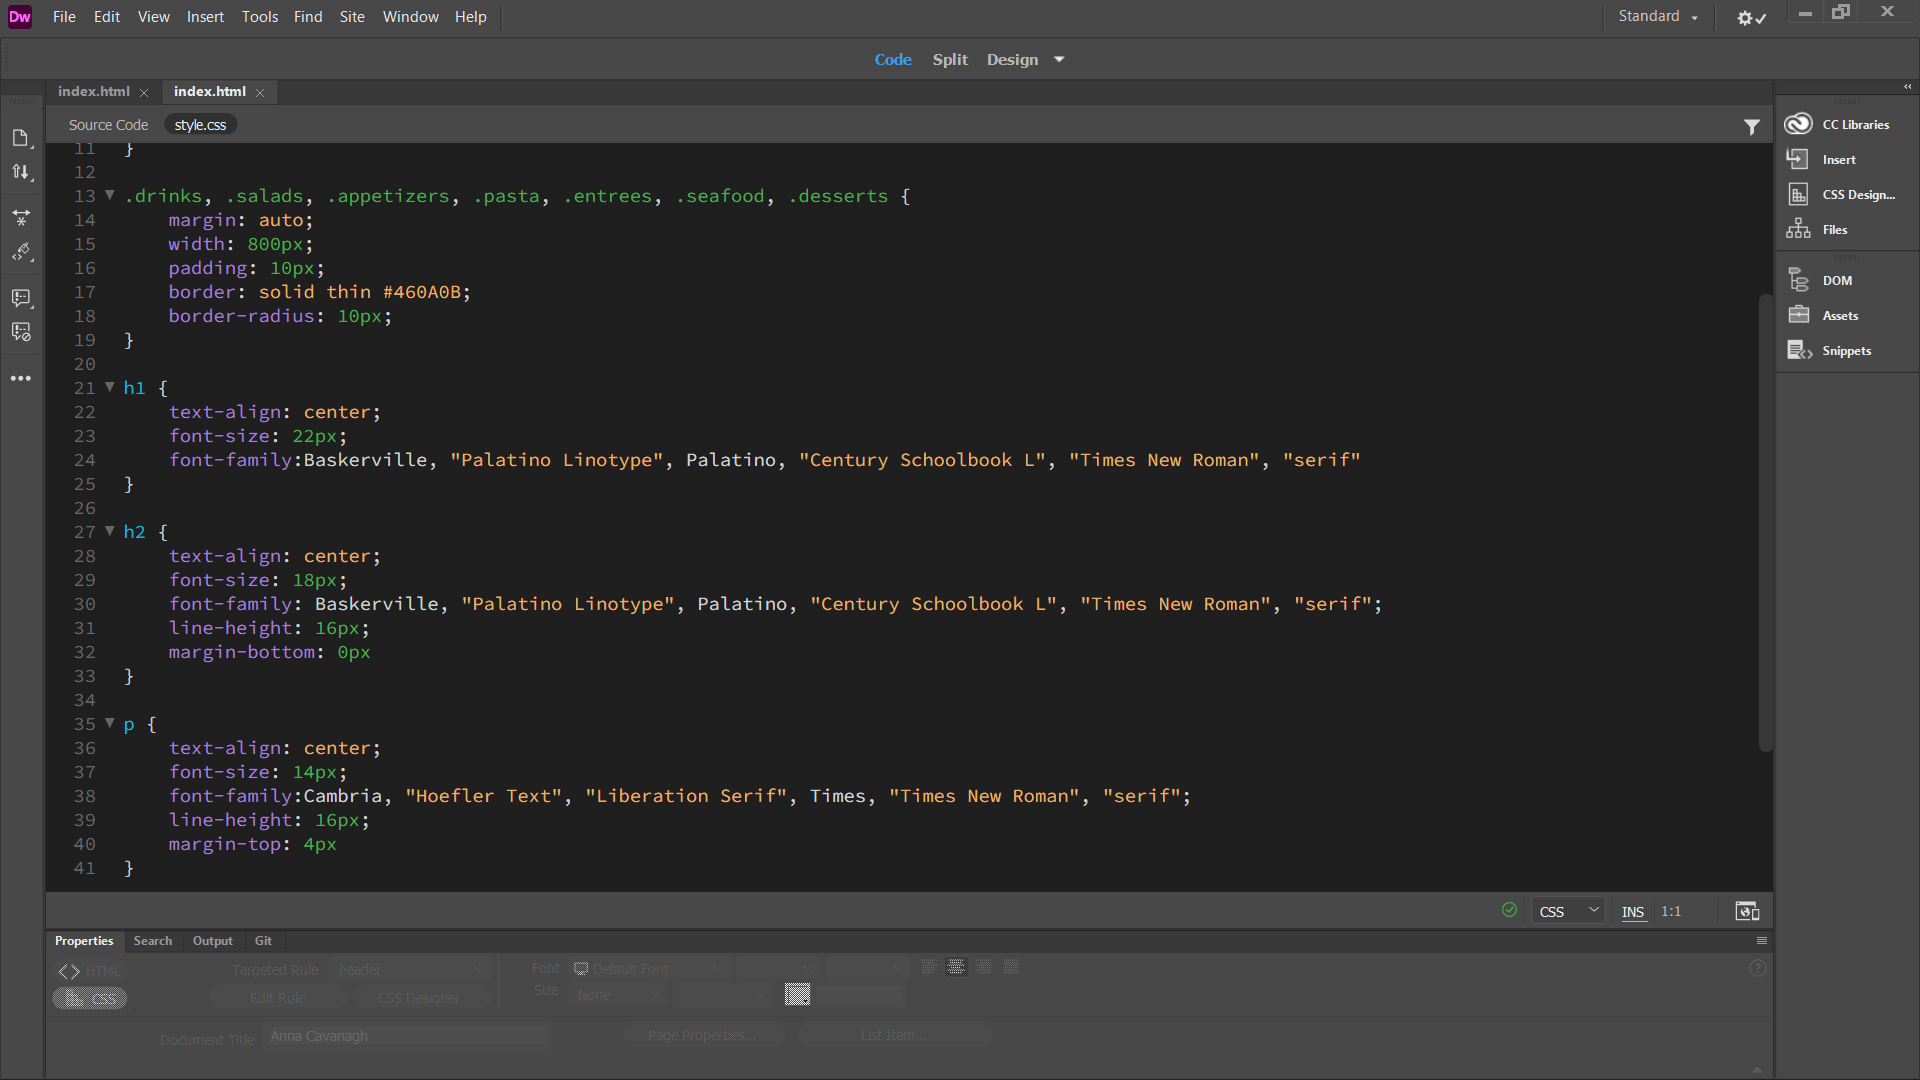Viewport: 1920px width, 1080px height.
Task: Open the Properties panel options menu icon
Action: pos(1762,941)
